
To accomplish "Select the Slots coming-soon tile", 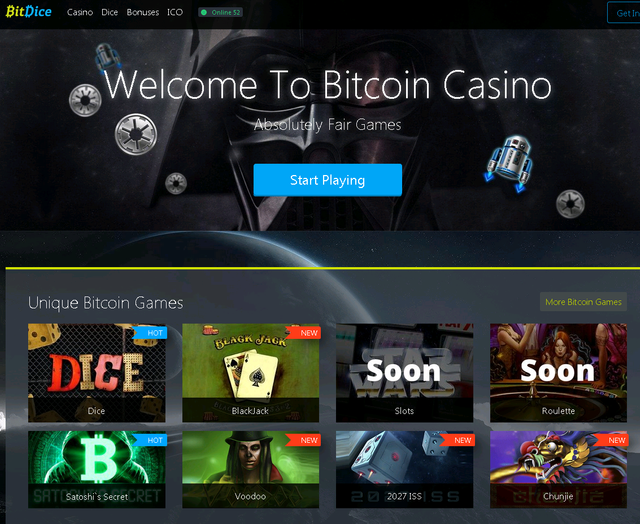I will [404, 373].
